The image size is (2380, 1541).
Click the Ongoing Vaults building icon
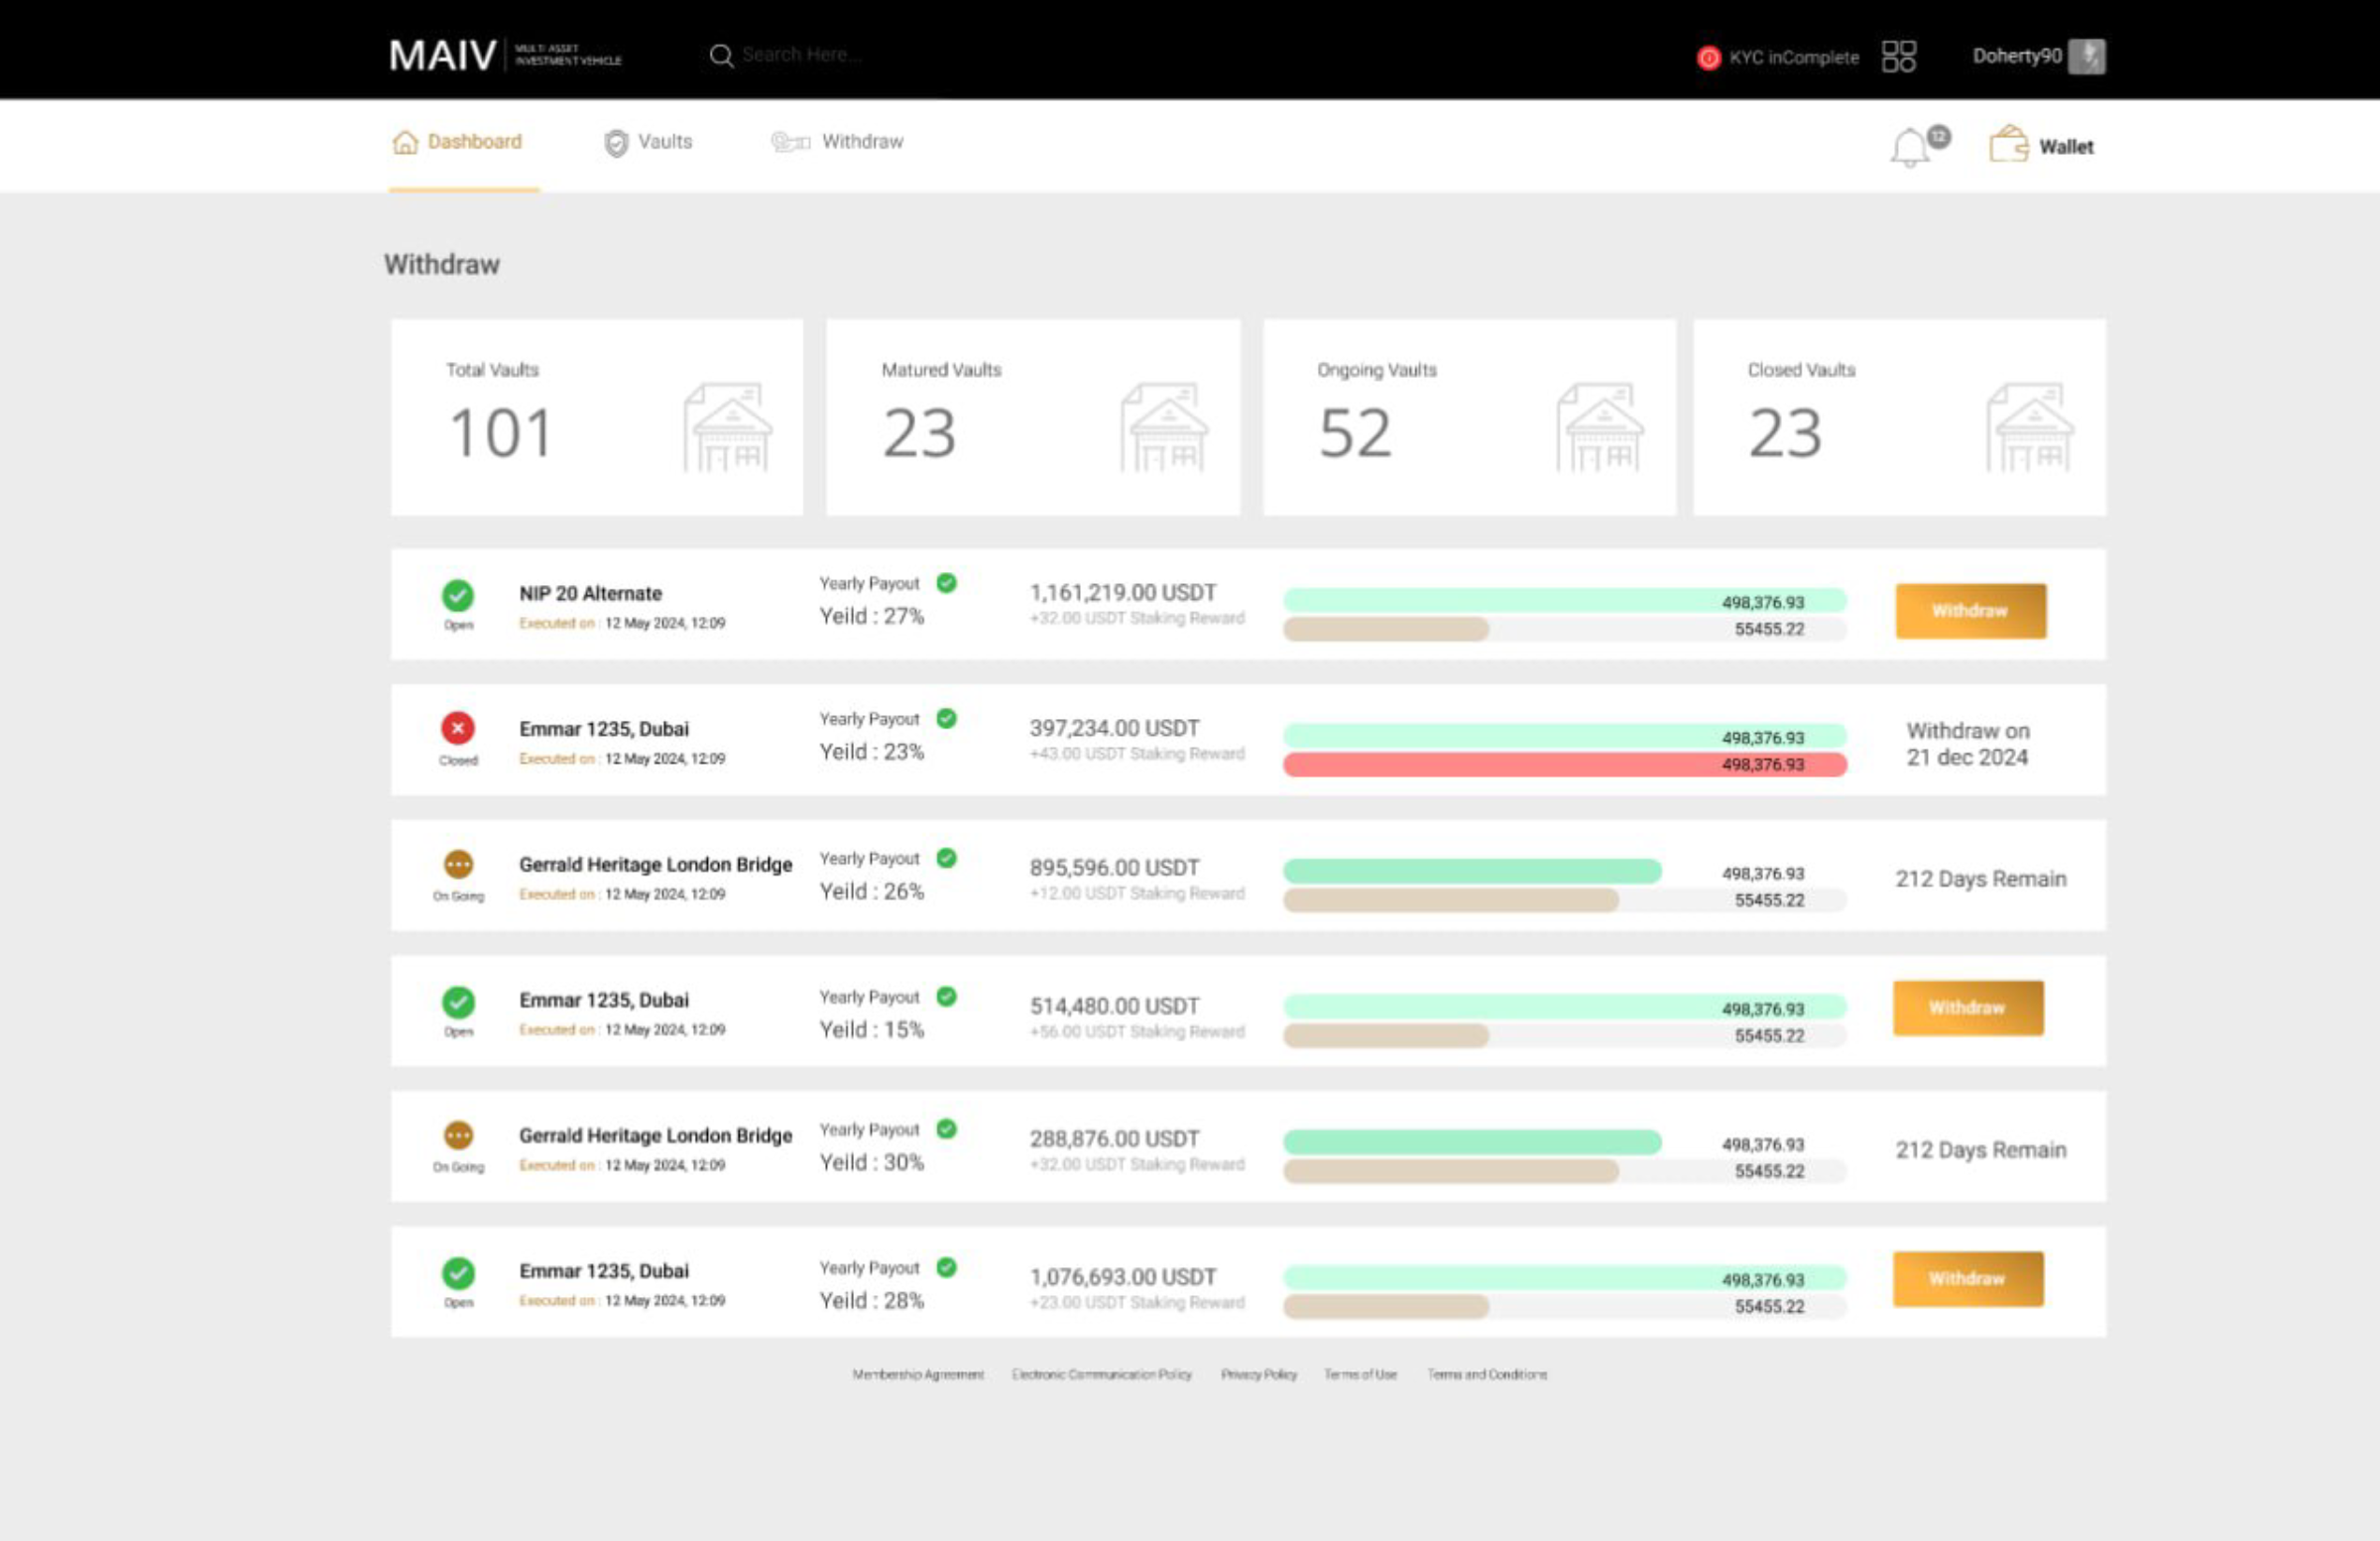click(x=1600, y=427)
